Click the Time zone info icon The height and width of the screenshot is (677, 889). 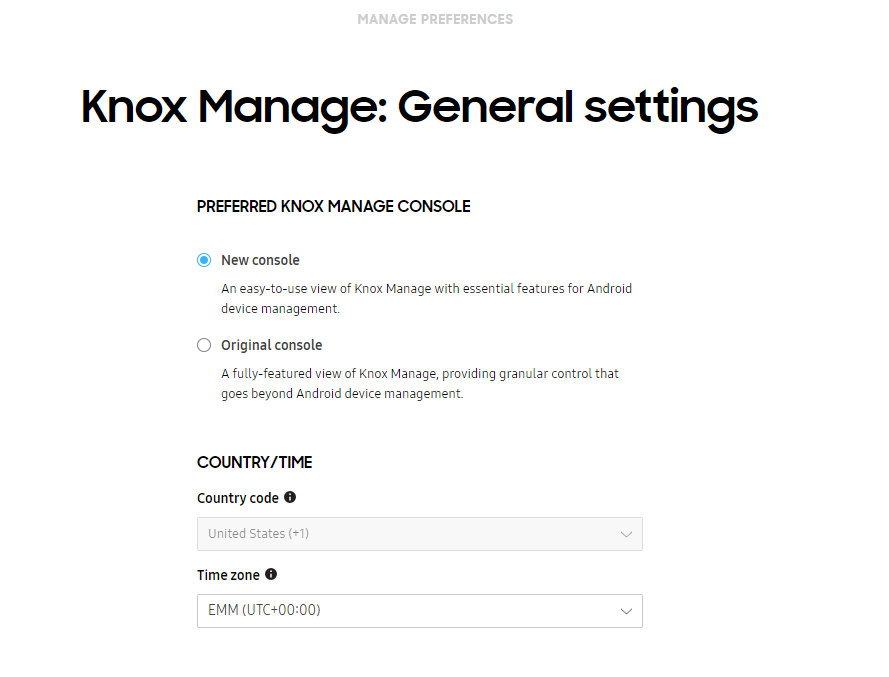(271, 575)
